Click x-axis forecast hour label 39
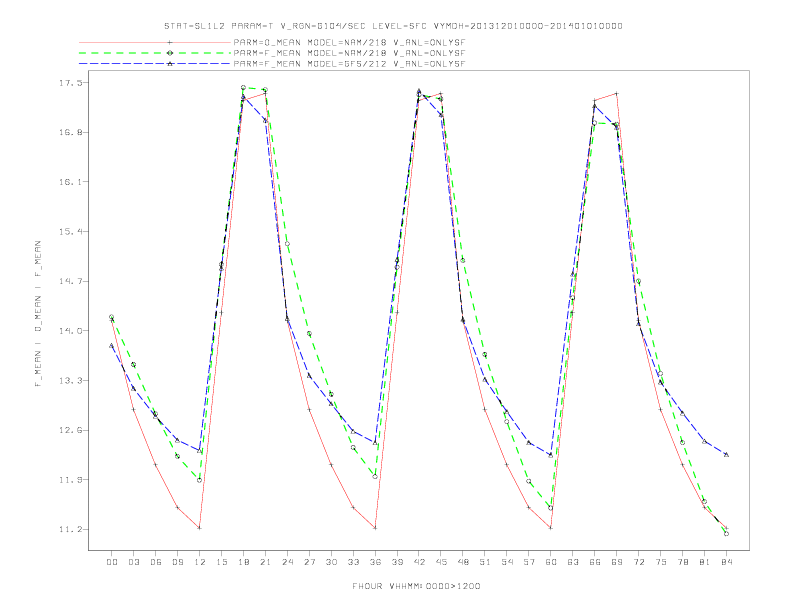This screenshot has width=792, height=612. [397, 562]
